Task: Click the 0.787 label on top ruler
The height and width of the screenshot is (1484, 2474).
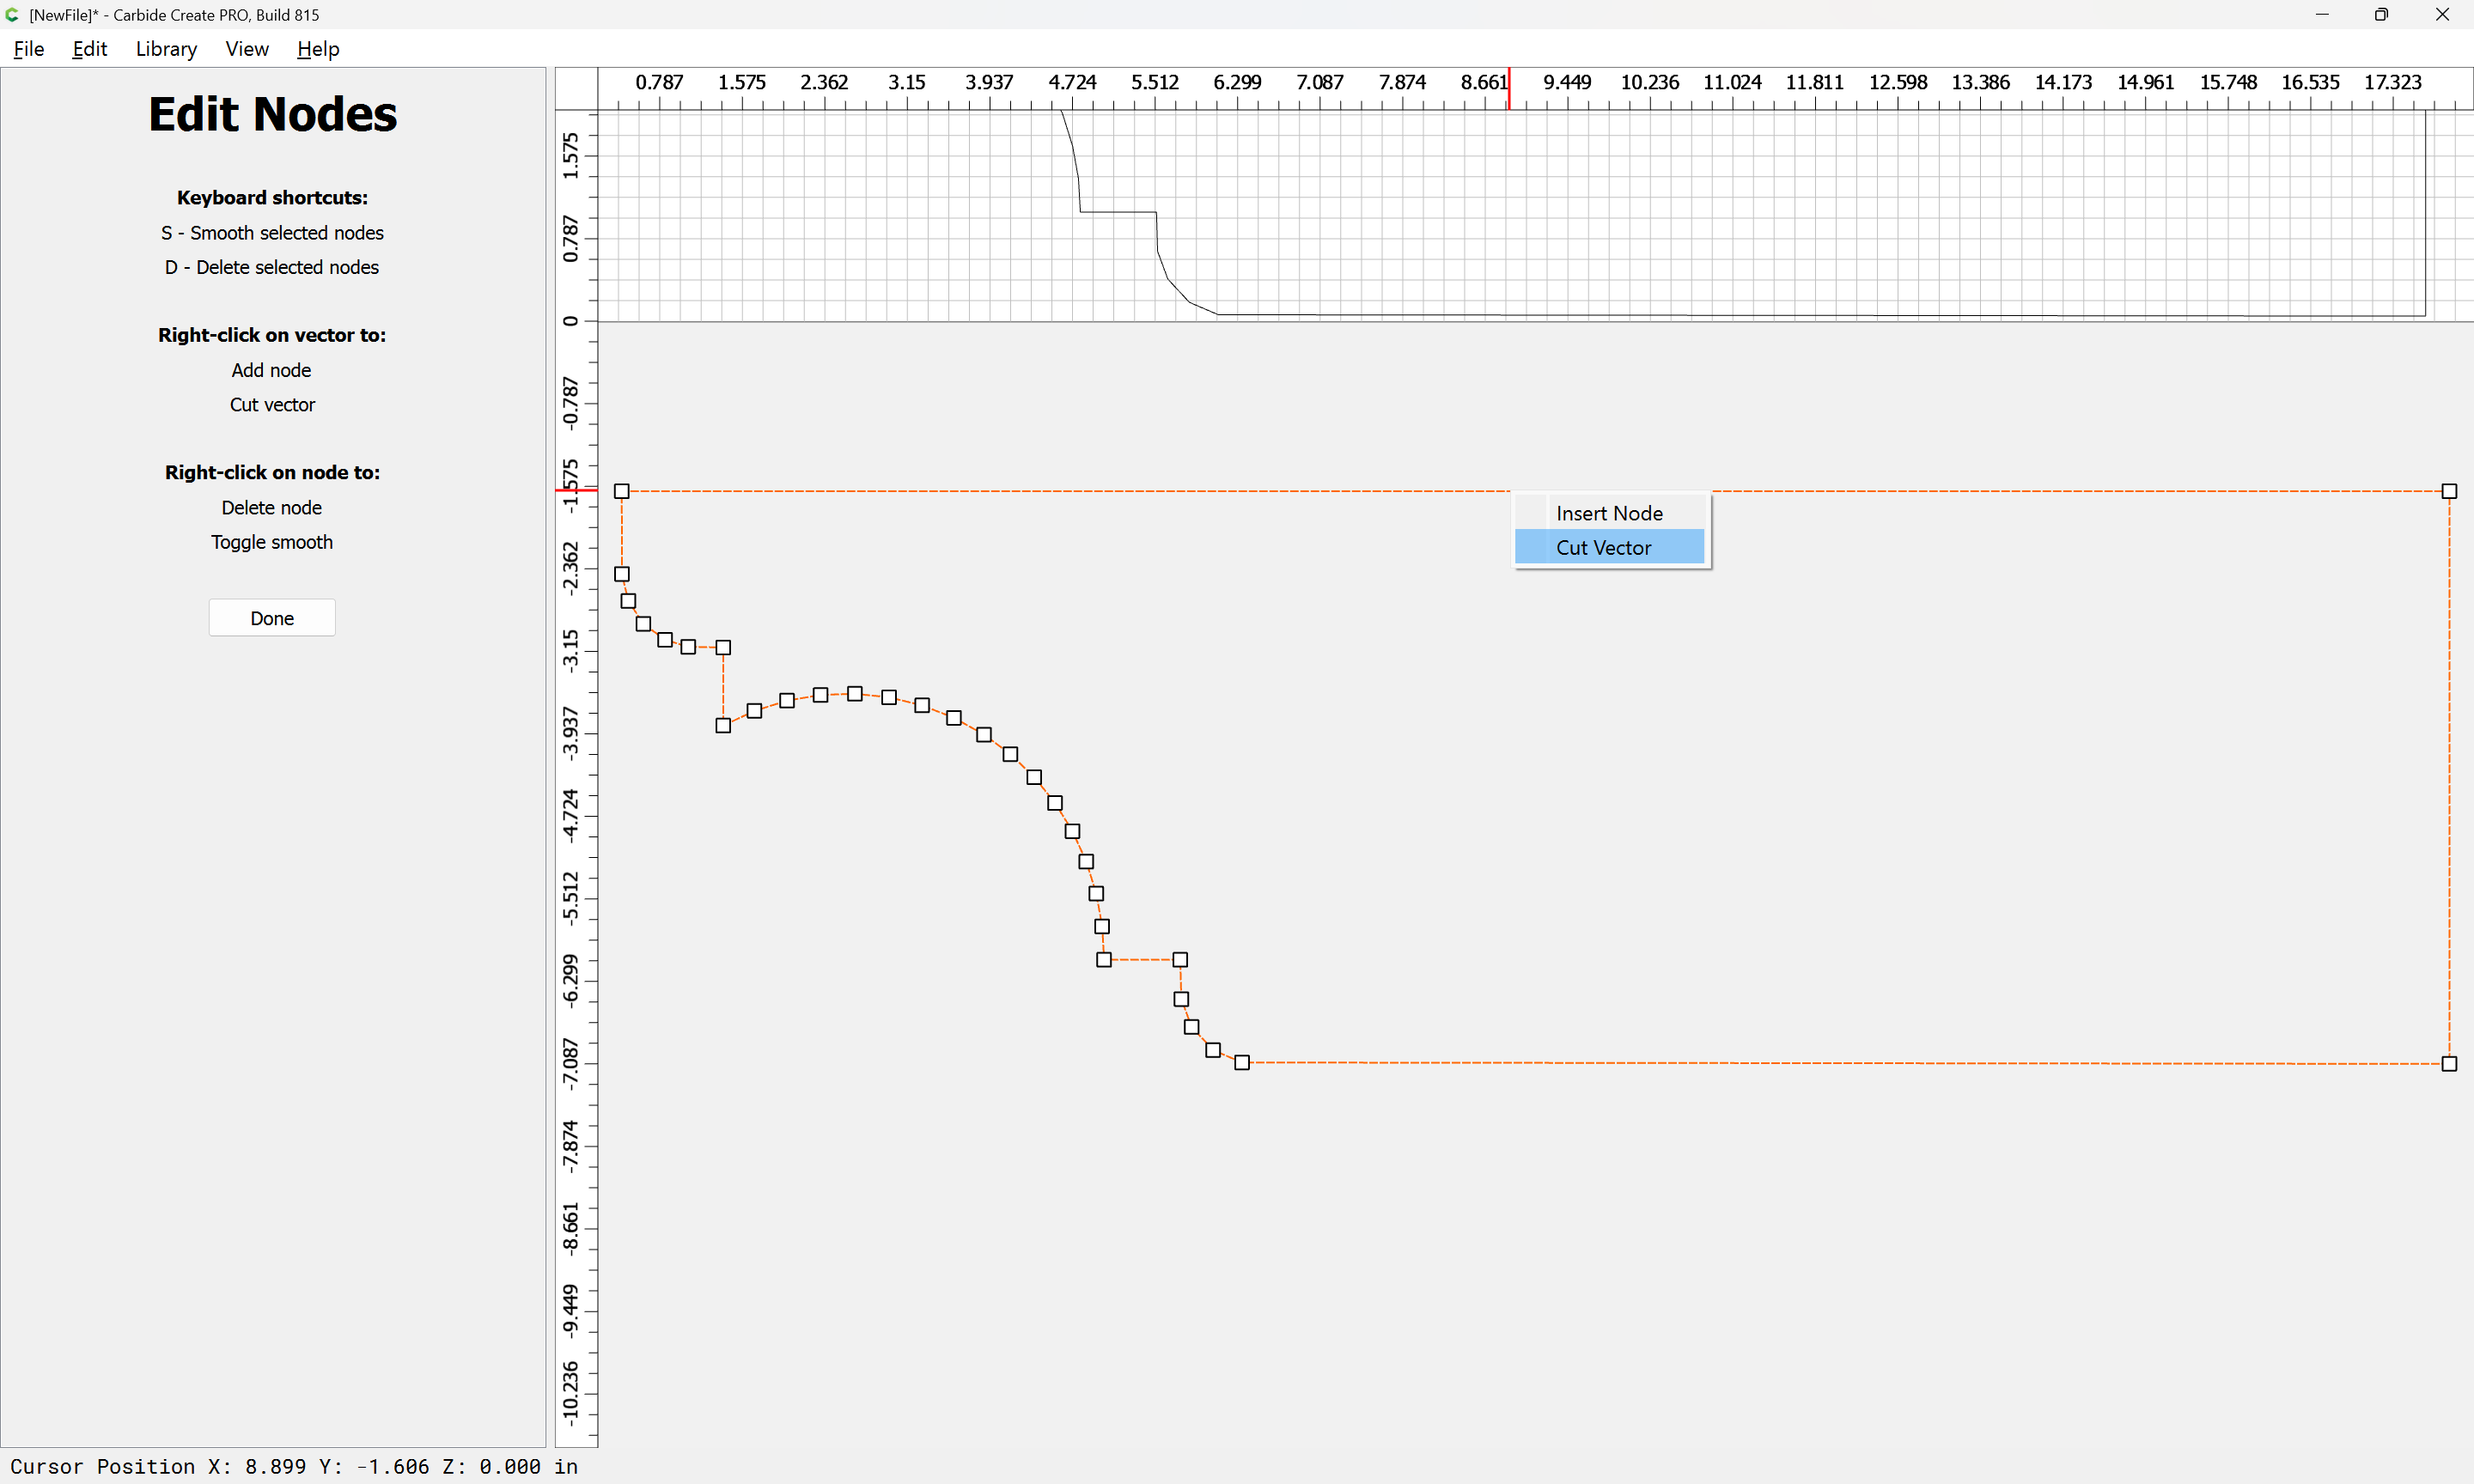Action: point(659,82)
